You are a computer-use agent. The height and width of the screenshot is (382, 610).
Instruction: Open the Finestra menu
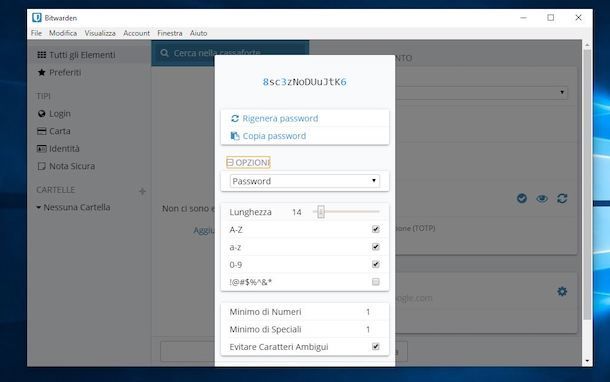tap(170, 33)
